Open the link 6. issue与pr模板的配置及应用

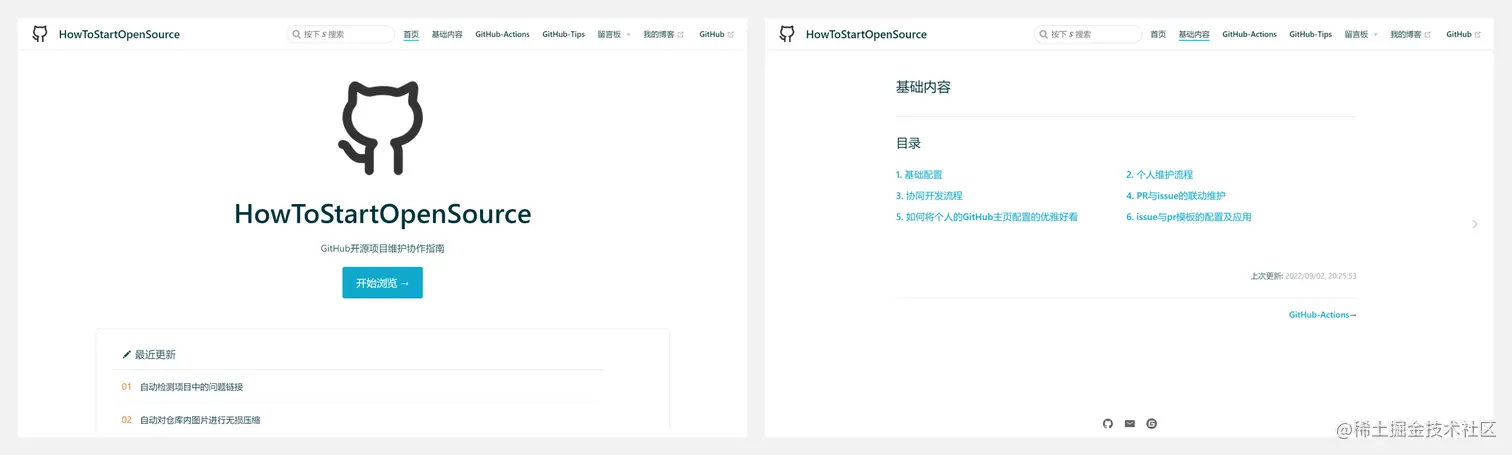(1189, 217)
